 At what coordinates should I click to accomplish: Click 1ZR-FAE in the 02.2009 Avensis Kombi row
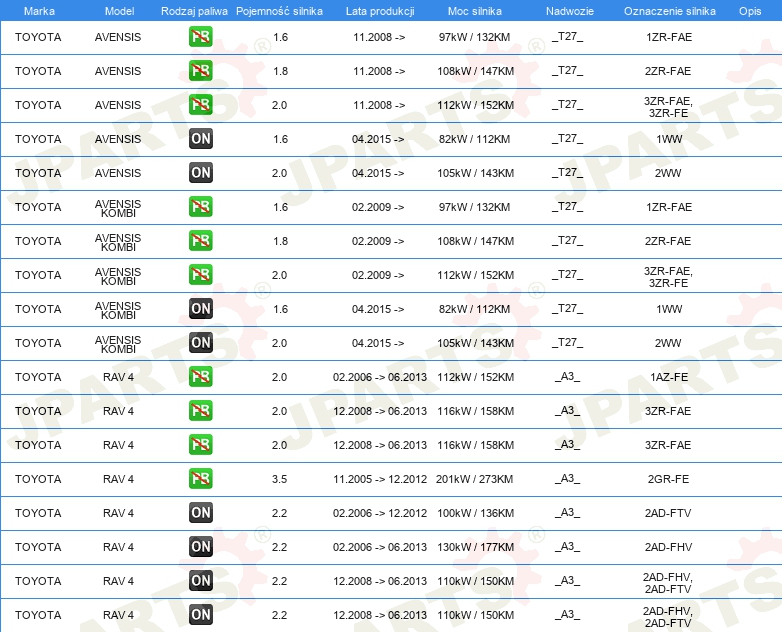669,207
